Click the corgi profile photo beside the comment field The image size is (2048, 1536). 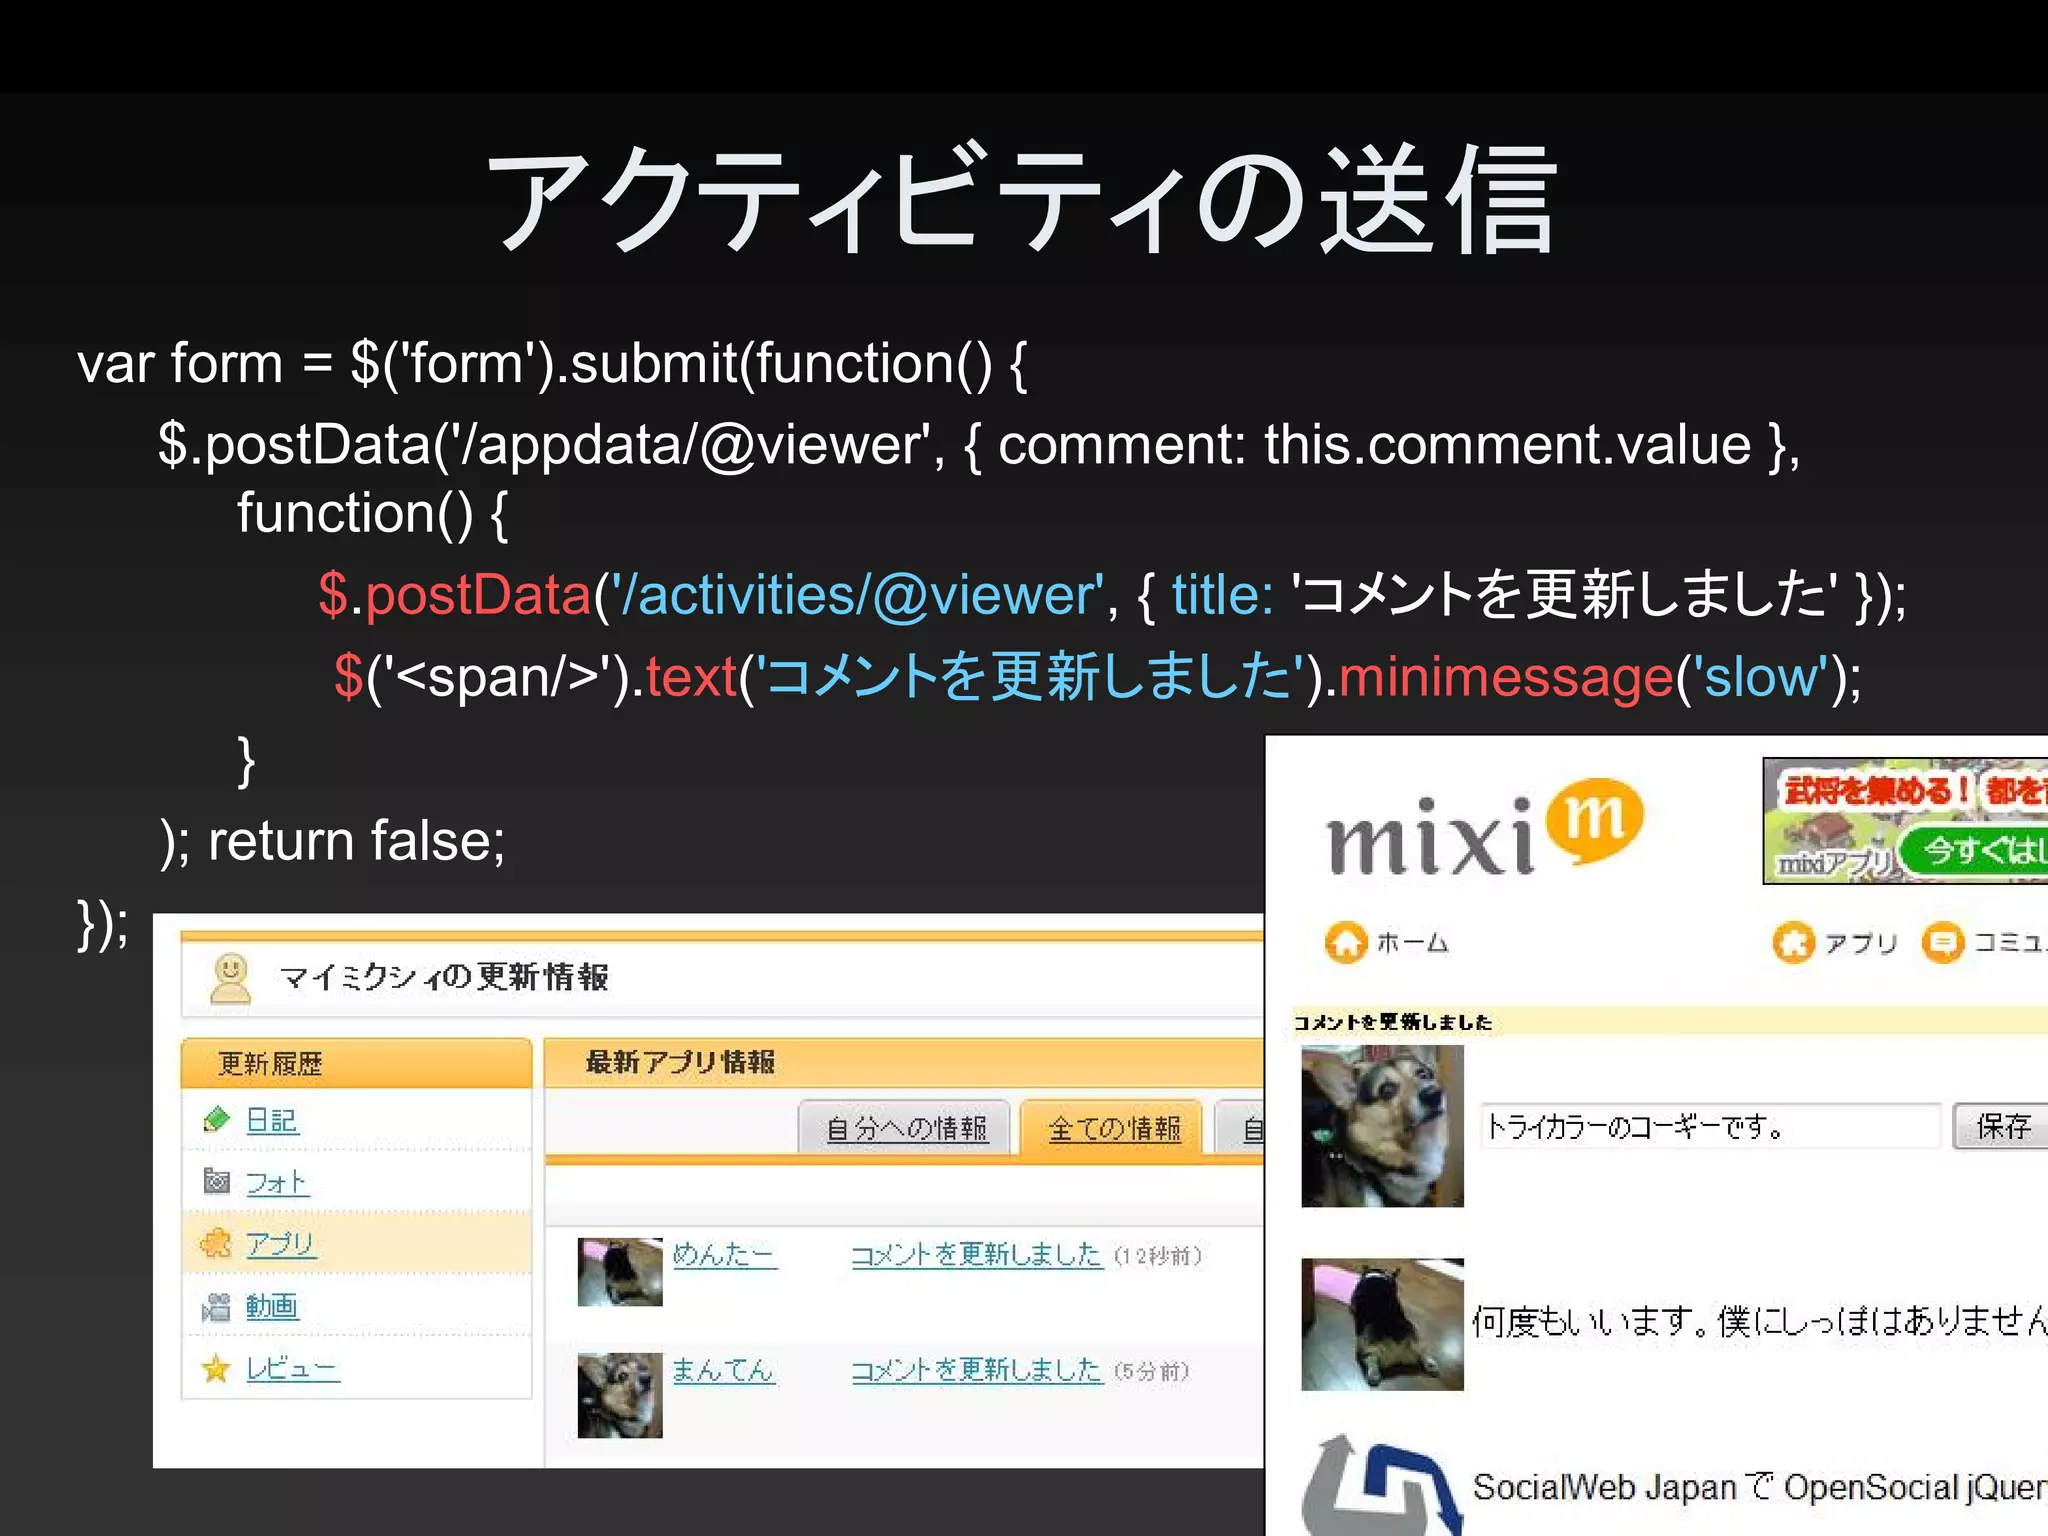pyautogui.click(x=1382, y=1126)
